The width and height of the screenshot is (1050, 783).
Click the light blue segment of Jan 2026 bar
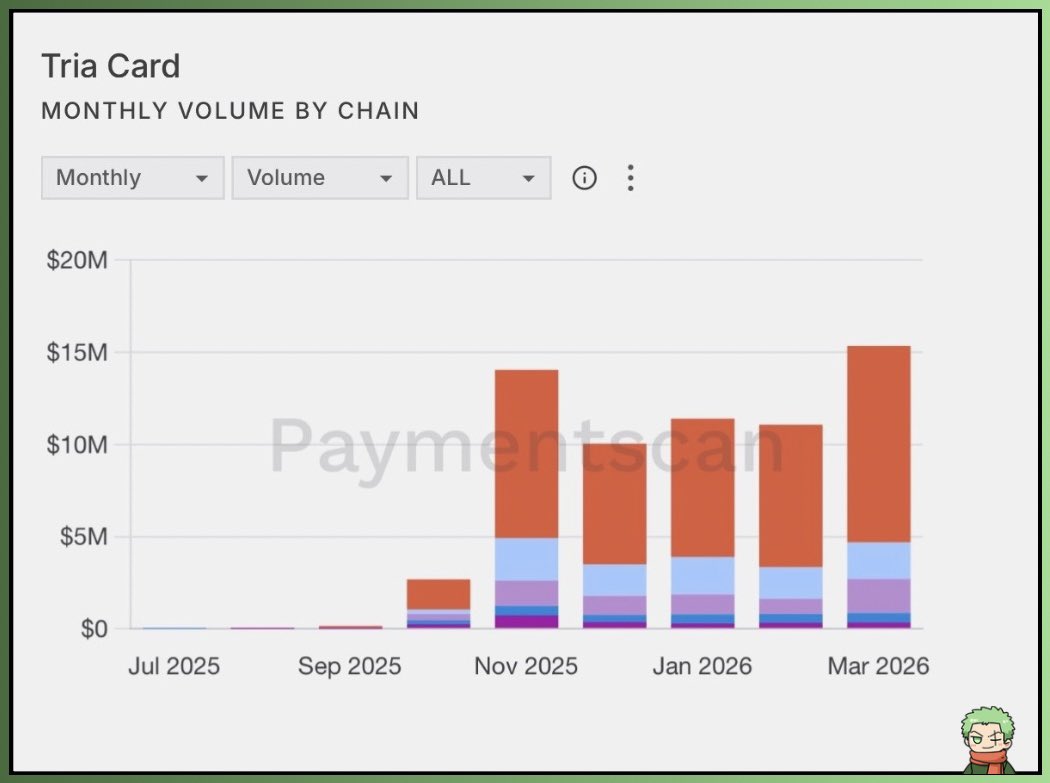[x=702, y=575]
